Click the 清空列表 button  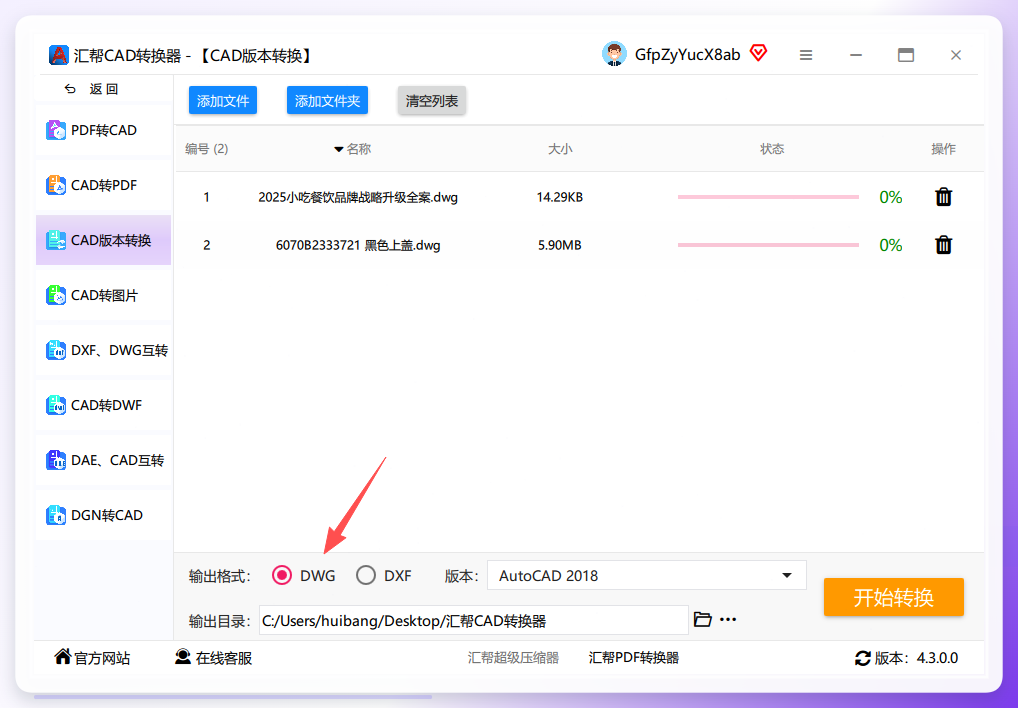tap(432, 101)
